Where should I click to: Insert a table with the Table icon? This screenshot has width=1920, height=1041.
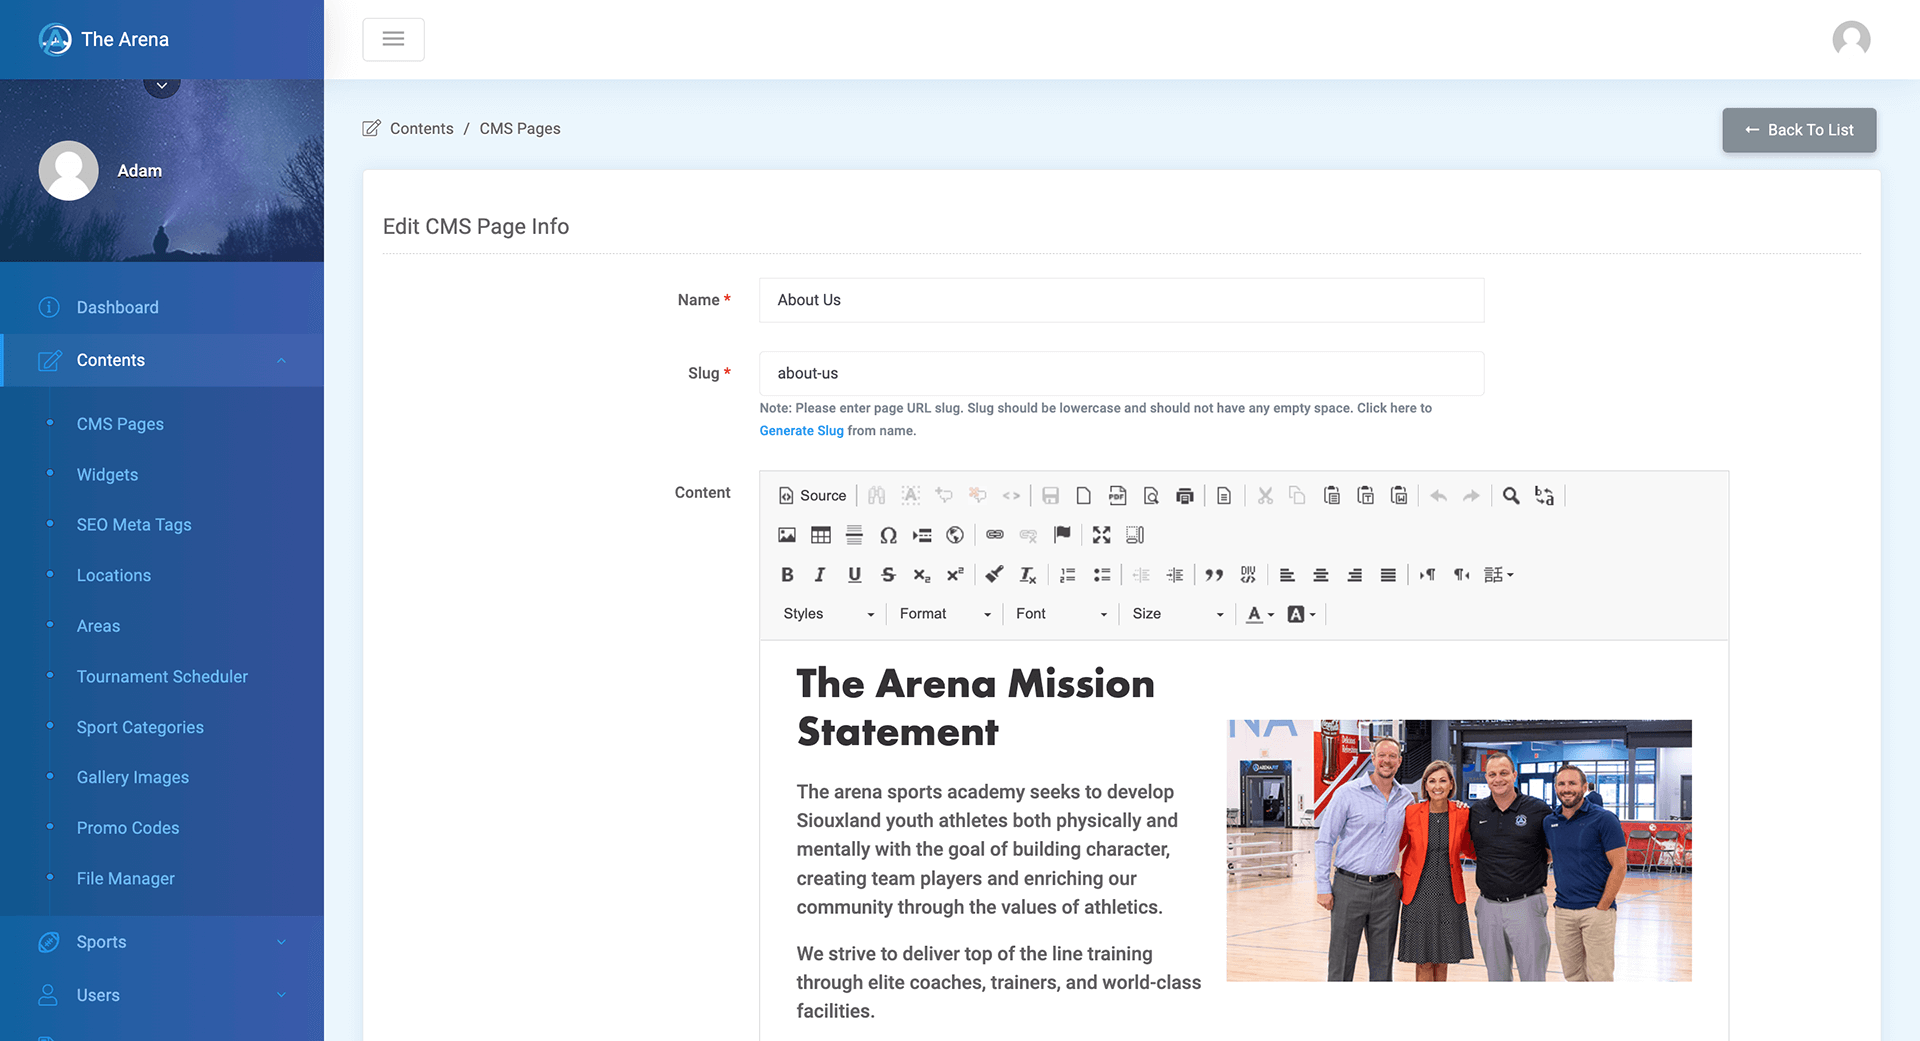tap(821, 535)
